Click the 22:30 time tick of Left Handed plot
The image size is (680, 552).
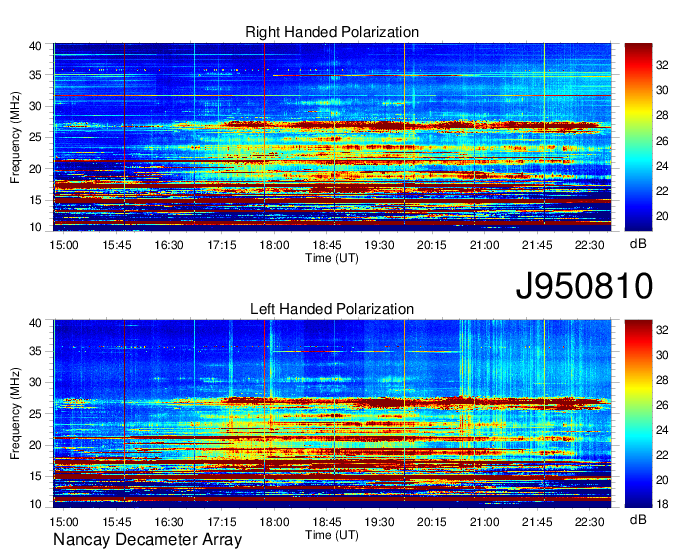590,522
